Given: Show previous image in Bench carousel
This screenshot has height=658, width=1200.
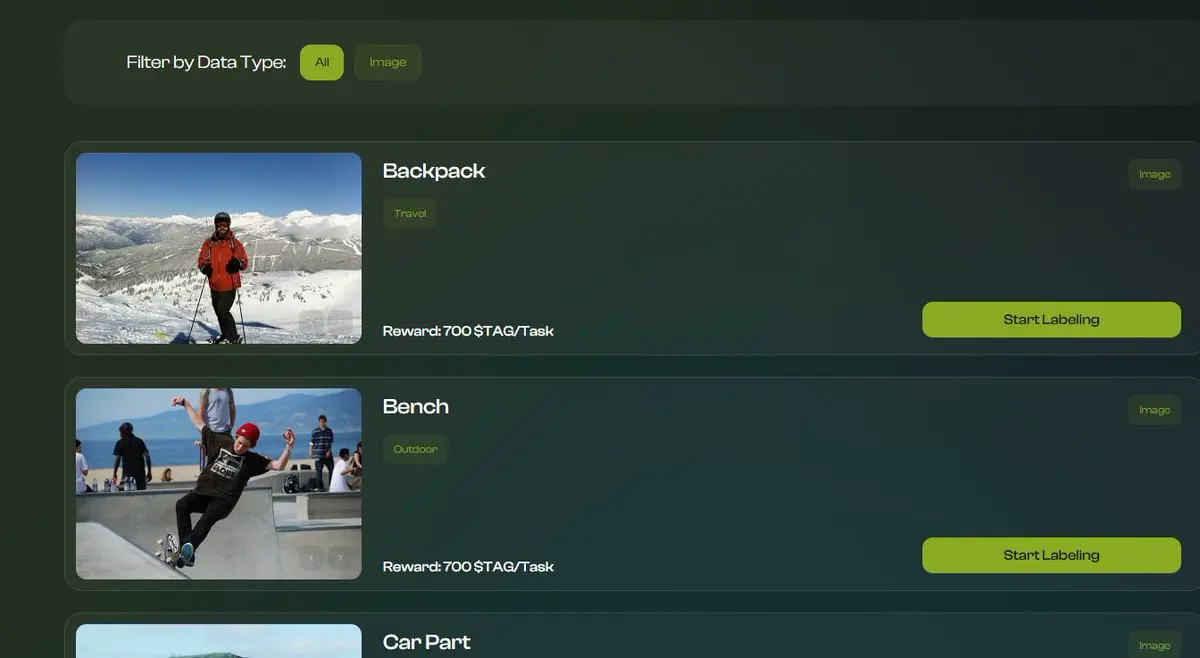Looking at the screenshot, I should 311,558.
